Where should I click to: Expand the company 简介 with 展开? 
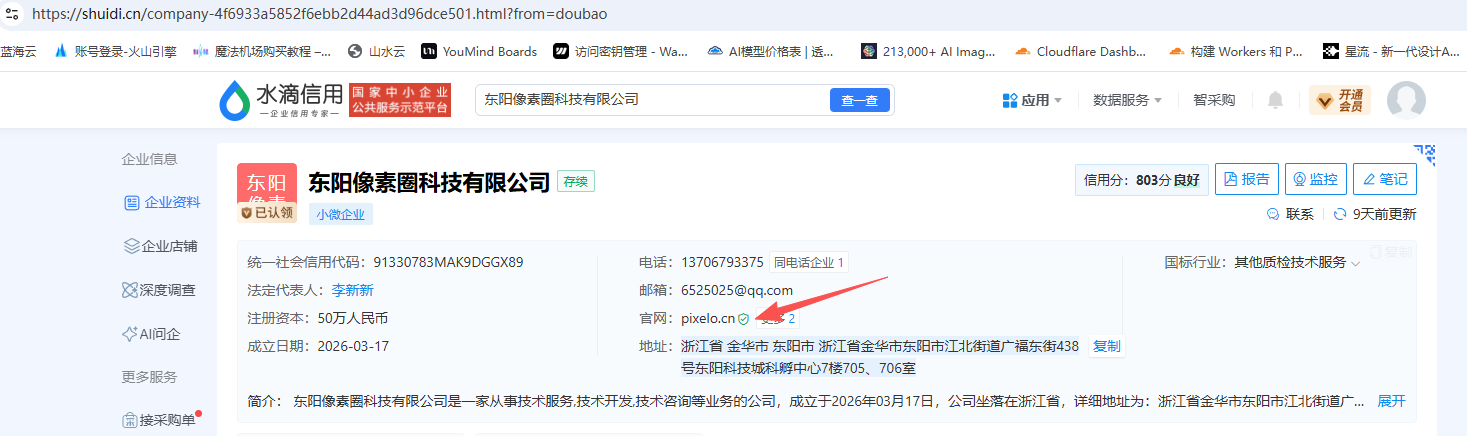(x=1392, y=401)
